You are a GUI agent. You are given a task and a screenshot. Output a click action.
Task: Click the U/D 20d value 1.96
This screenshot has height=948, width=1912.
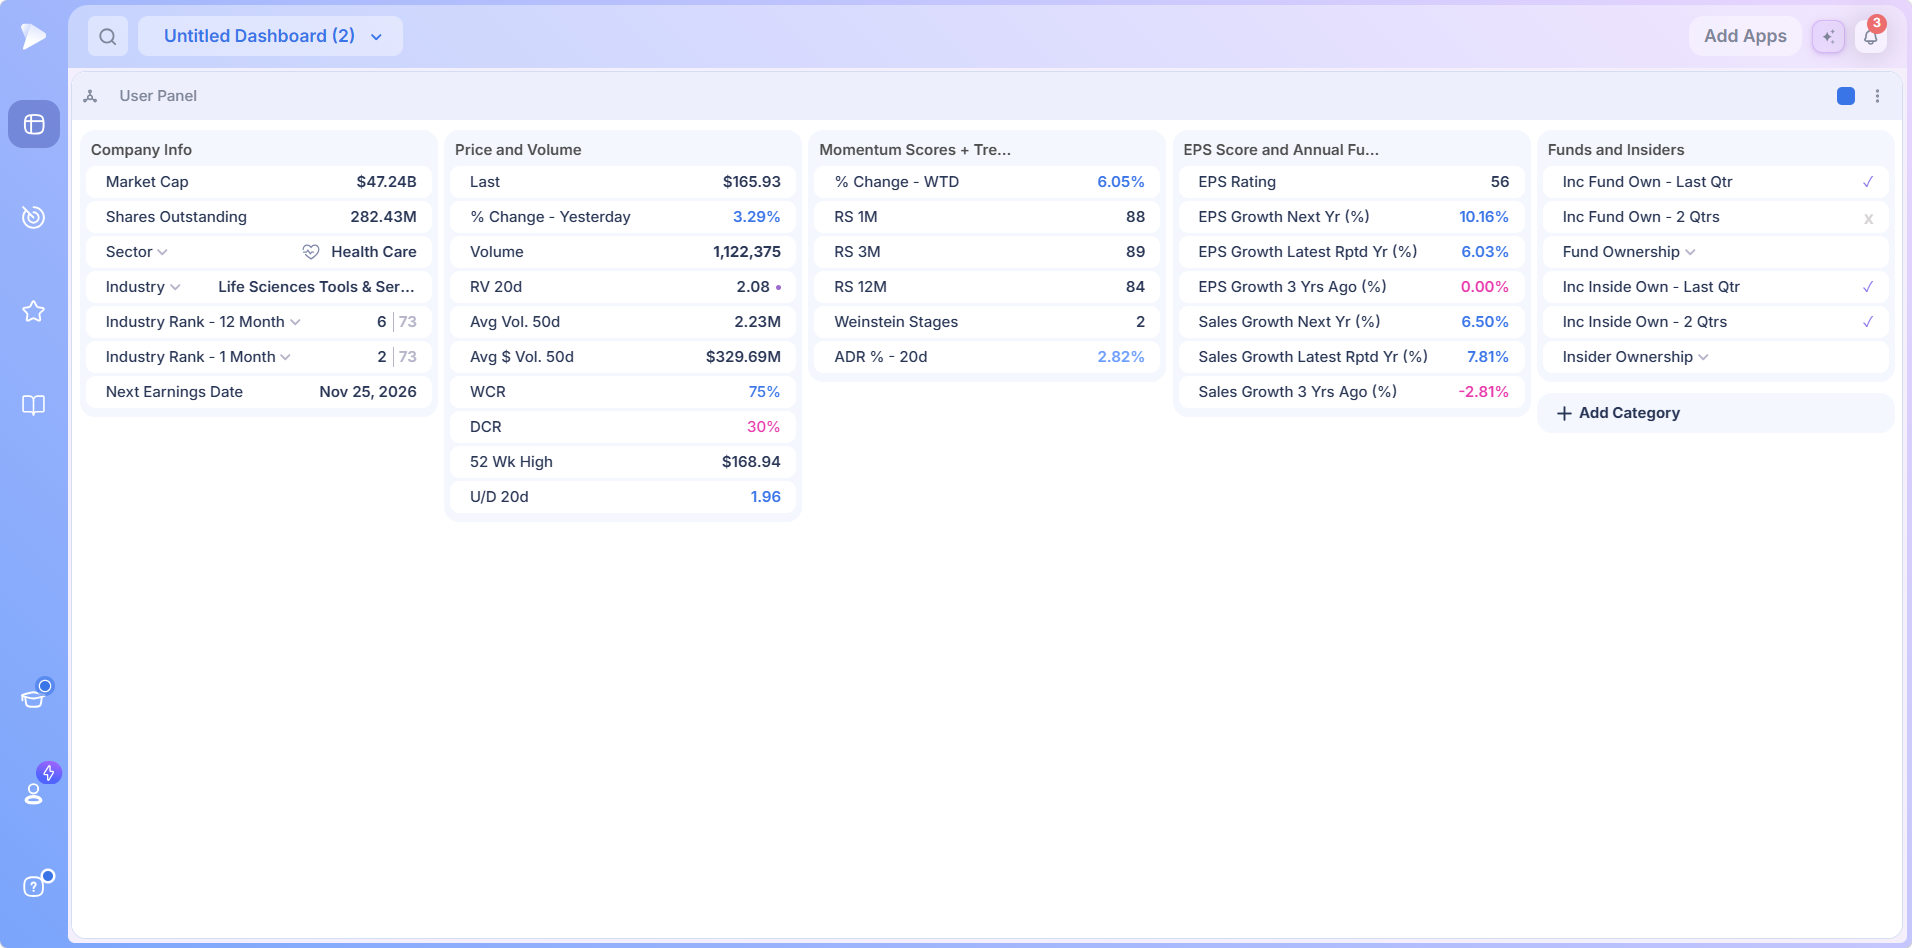(x=766, y=497)
